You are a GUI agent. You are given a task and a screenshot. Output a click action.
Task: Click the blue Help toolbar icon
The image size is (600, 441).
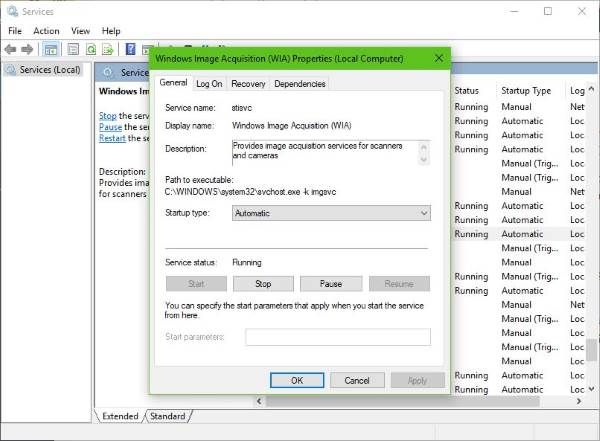point(130,49)
